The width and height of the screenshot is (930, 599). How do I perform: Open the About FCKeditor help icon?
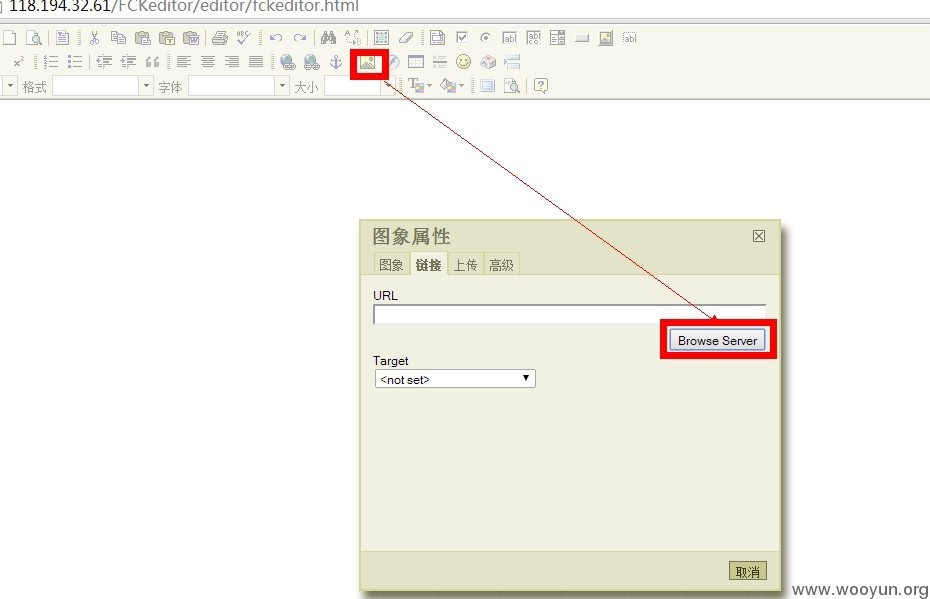coord(540,86)
